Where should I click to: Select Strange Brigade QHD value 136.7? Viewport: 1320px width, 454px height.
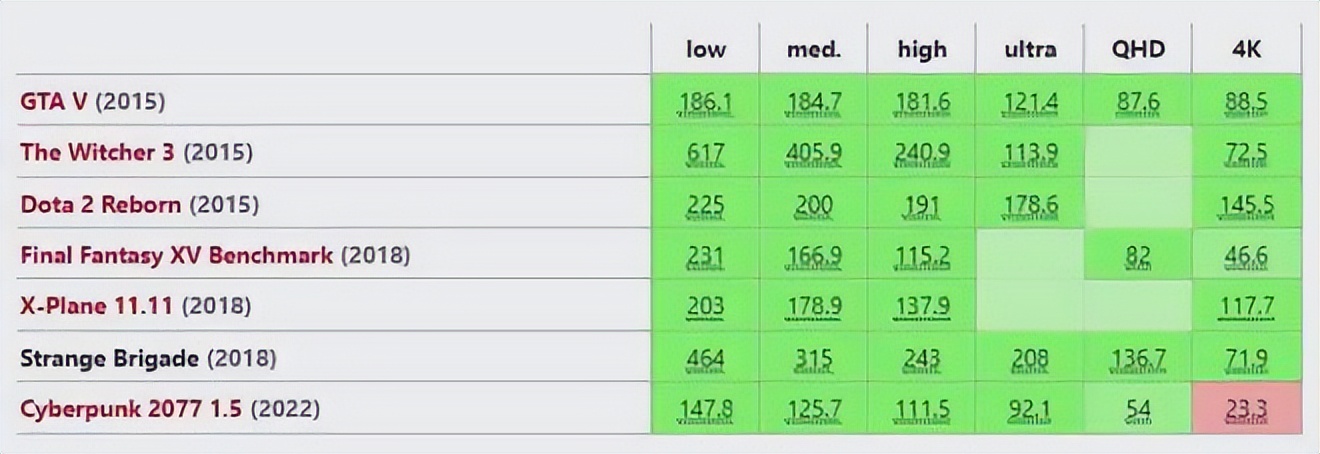pyautogui.click(x=1138, y=358)
